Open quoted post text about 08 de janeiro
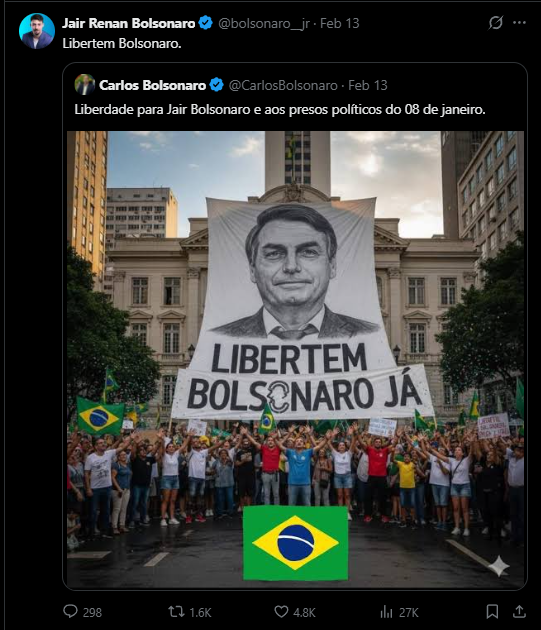The width and height of the screenshot is (541, 630). pyautogui.click(x=280, y=109)
